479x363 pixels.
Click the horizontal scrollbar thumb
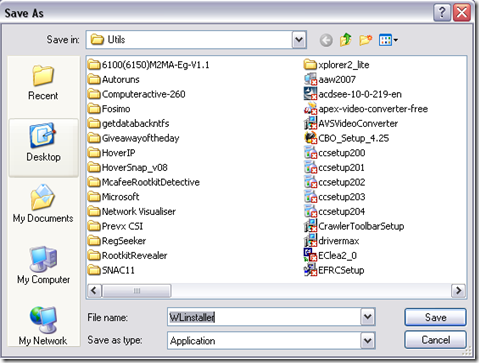pyautogui.click(x=136, y=291)
